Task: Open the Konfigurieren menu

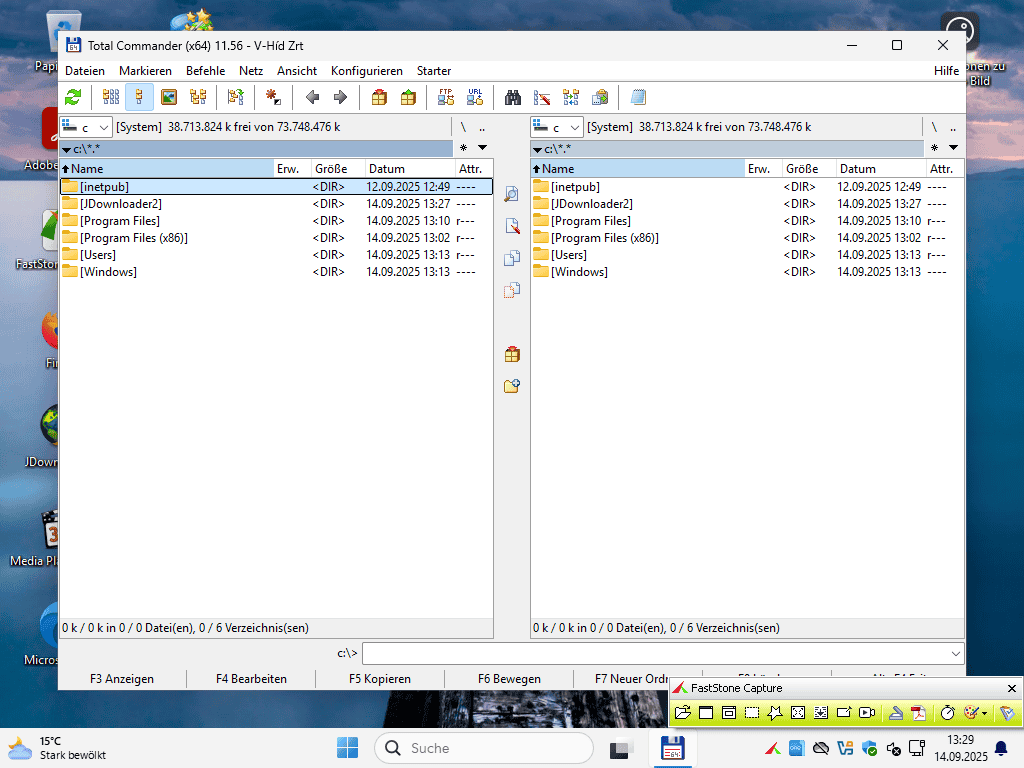Action: click(366, 71)
